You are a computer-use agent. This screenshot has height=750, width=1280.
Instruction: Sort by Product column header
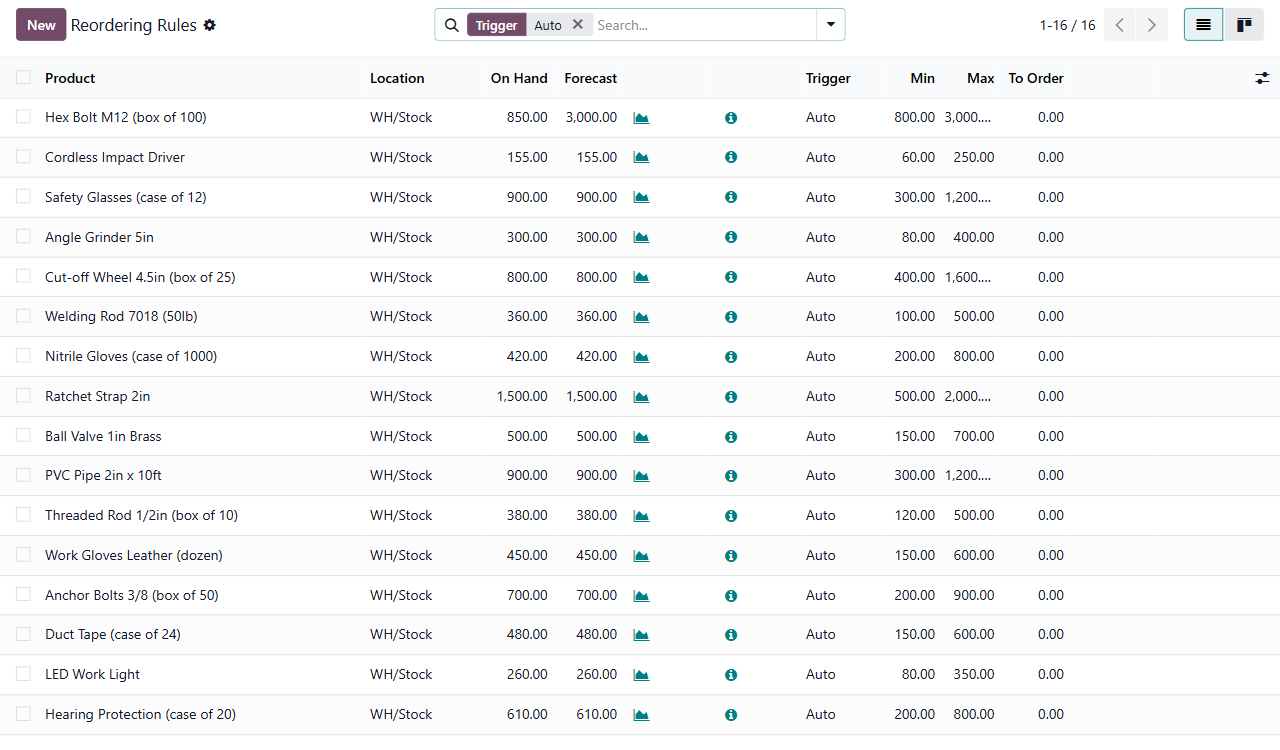point(70,78)
